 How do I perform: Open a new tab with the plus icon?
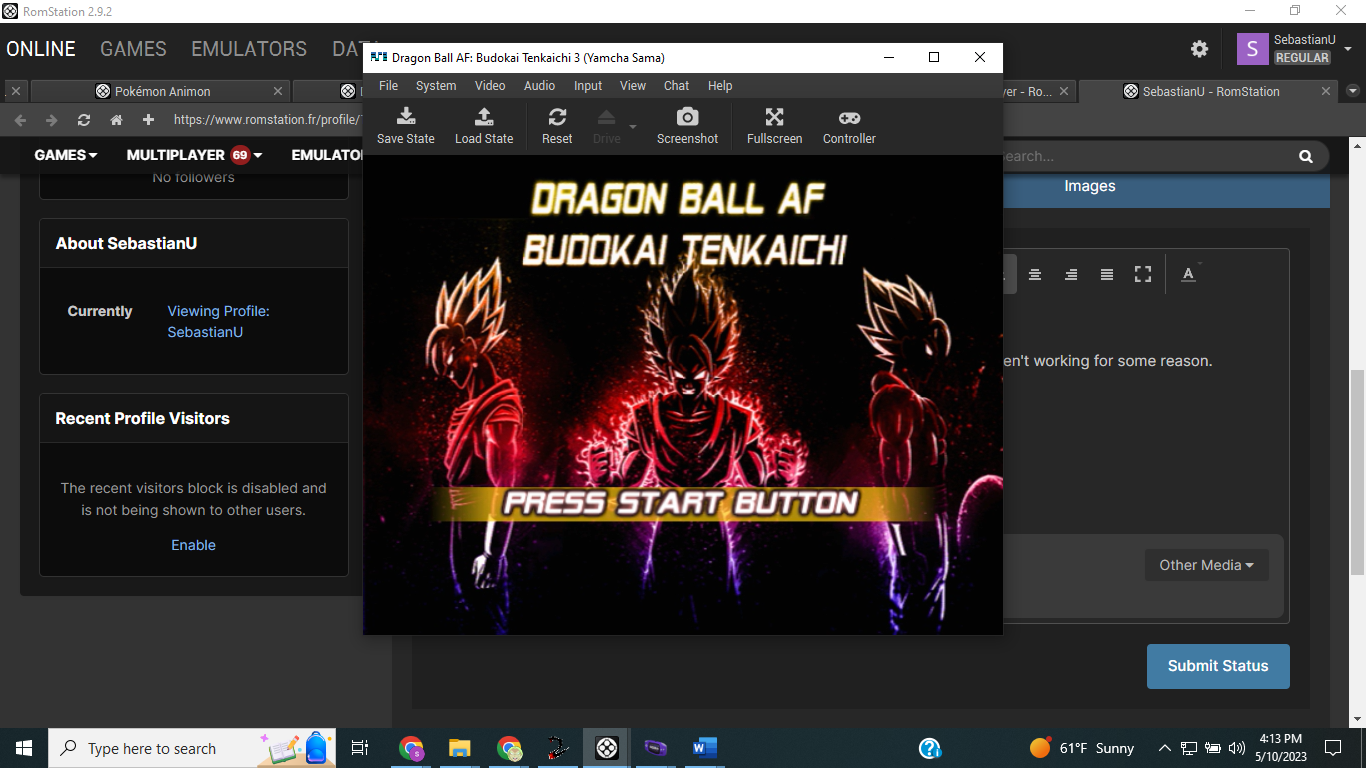(148, 120)
